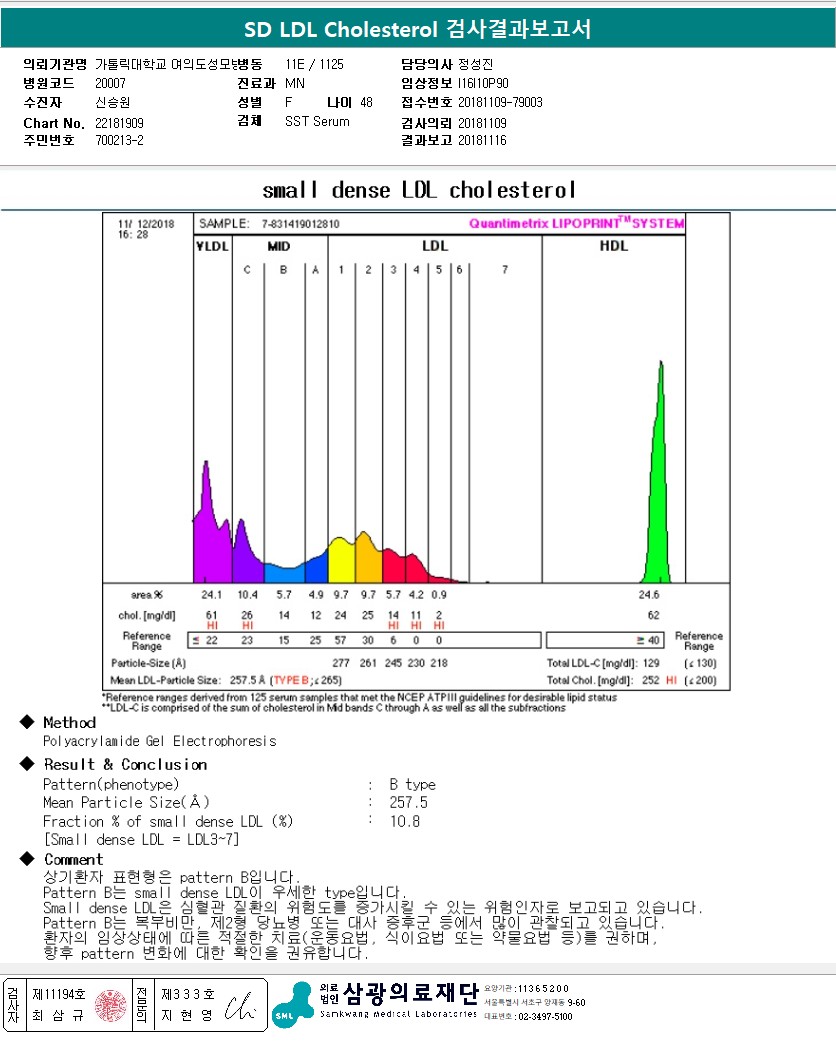The height and width of the screenshot is (1043, 836).
Task: Click the Chart No. value '22181909'
Action: point(119,123)
